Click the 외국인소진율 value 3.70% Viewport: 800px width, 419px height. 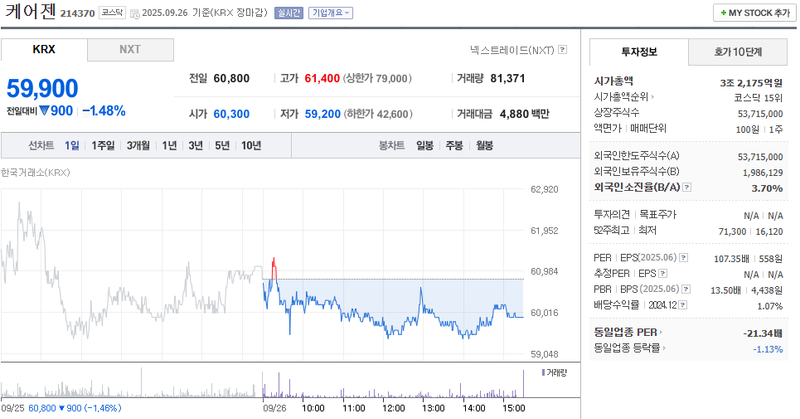(x=767, y=188)
